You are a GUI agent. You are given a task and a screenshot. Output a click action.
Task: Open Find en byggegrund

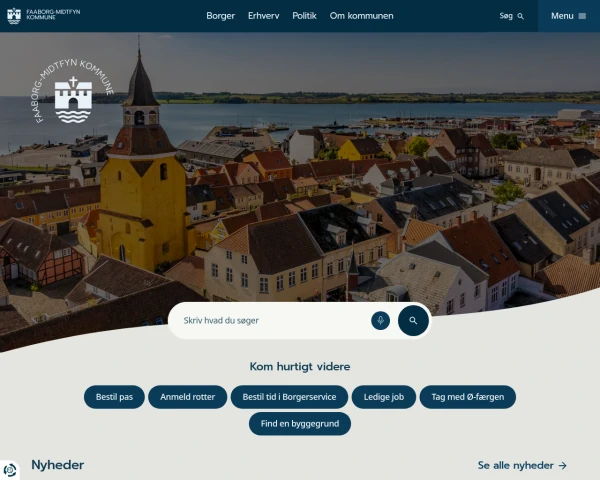pyautogui.click(x=300, y=424)
